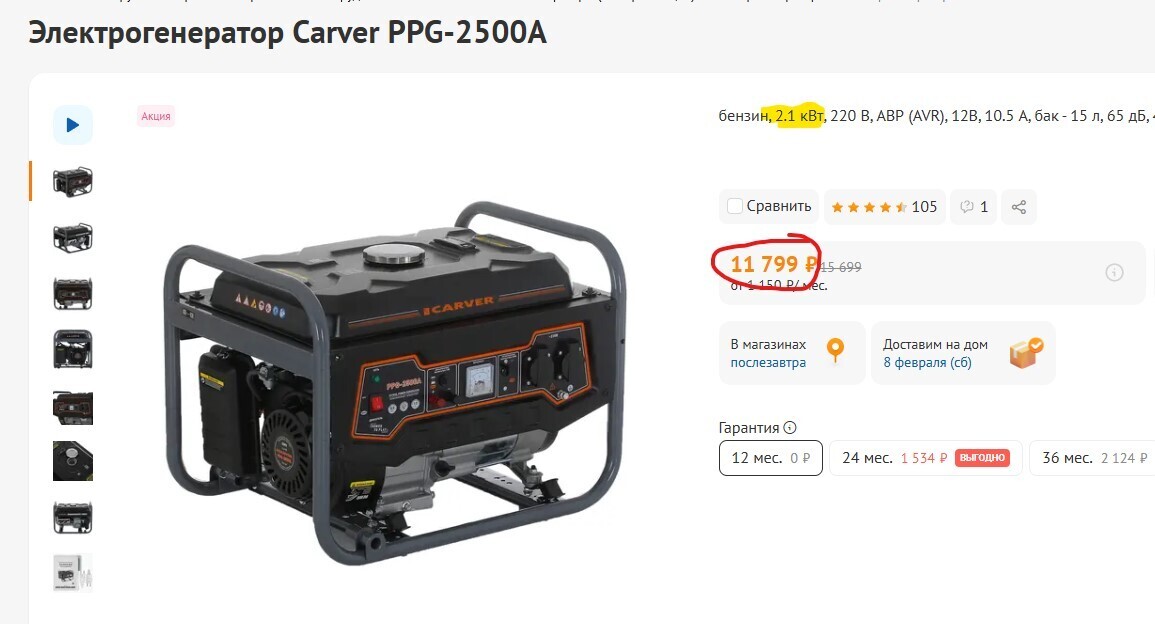Screen dimensions: 1155x624
Task: Click the store location pin icon
Action: (835, 350)
